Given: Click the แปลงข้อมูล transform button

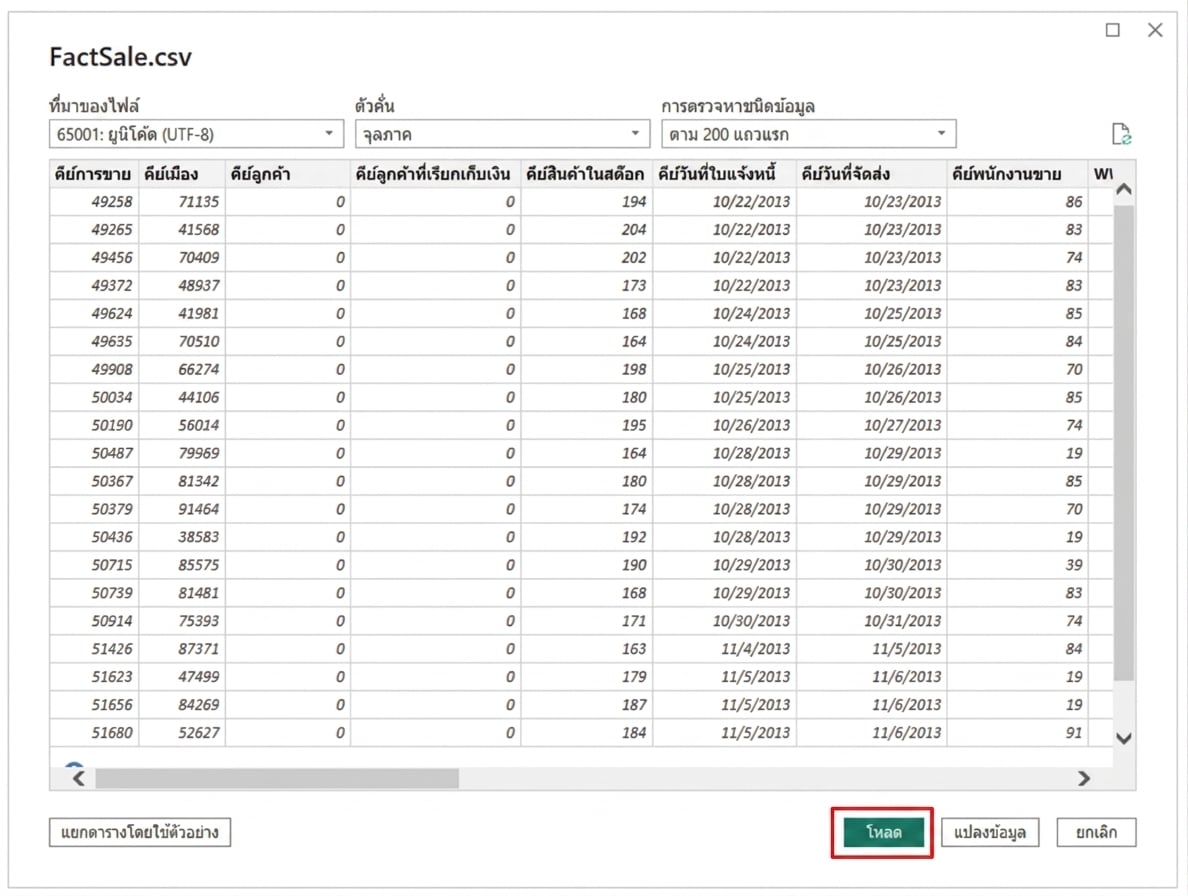Looking at the screenshot, I should coord(989,832).
